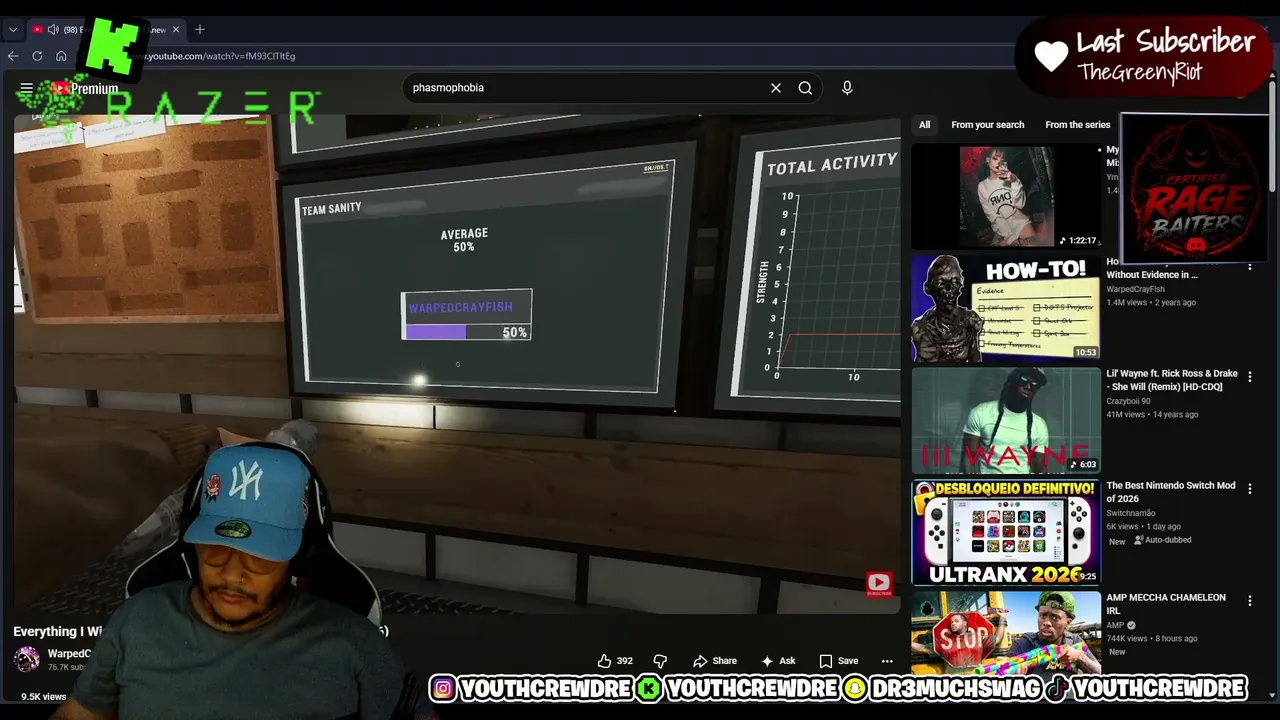Image resolution: width=1280 pixels, height=720 pixels.
Task: Open more options for Lil' Wayne video
Action: 1250,377
